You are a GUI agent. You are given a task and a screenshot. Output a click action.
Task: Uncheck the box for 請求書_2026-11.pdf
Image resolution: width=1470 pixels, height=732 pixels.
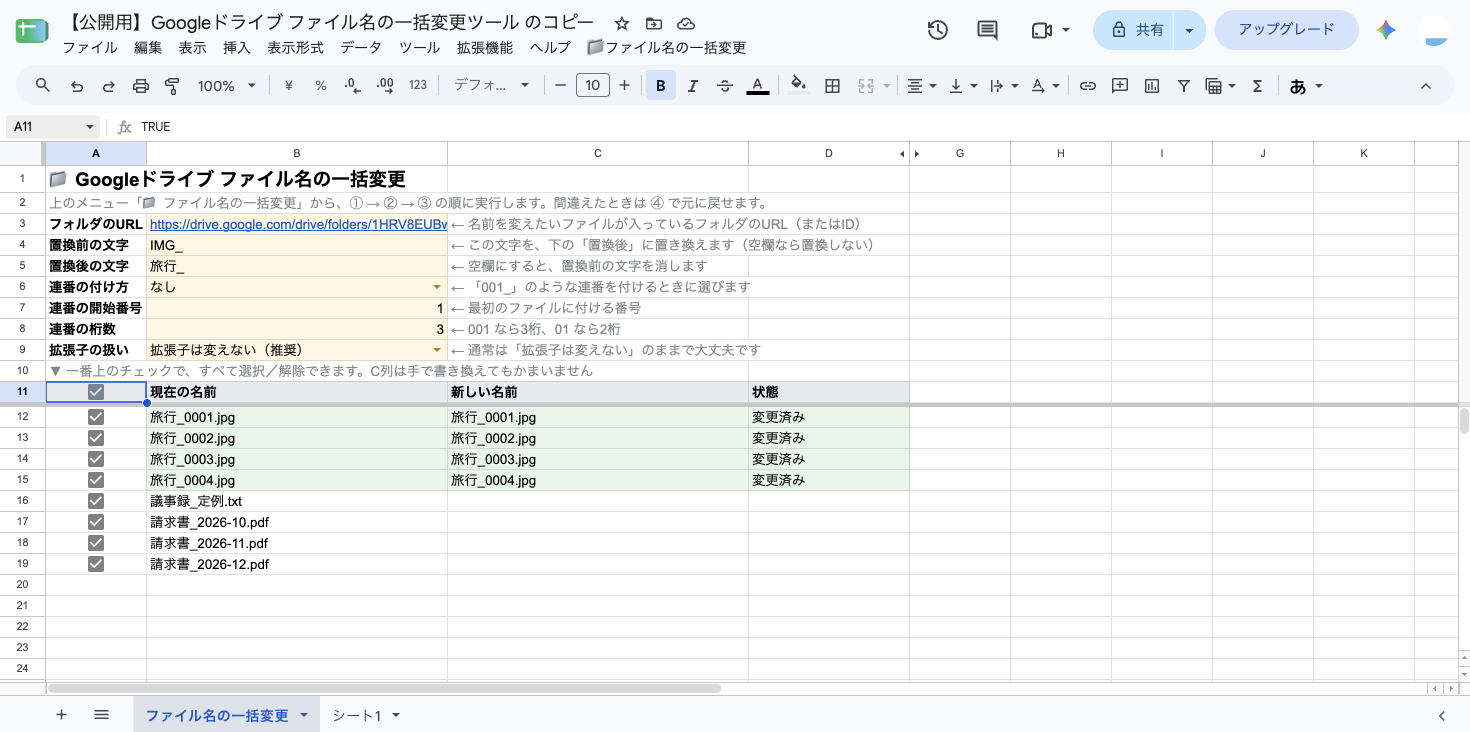(x=96, y=543)
